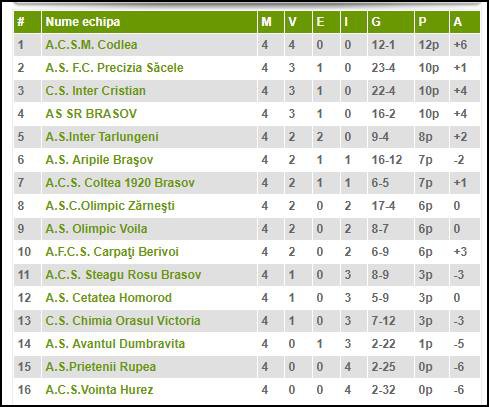Open A.S.C.Olimpic Zărneşti team page
Image resolution: width=489 pixels, height=407 pixels.
pos(110,206)
